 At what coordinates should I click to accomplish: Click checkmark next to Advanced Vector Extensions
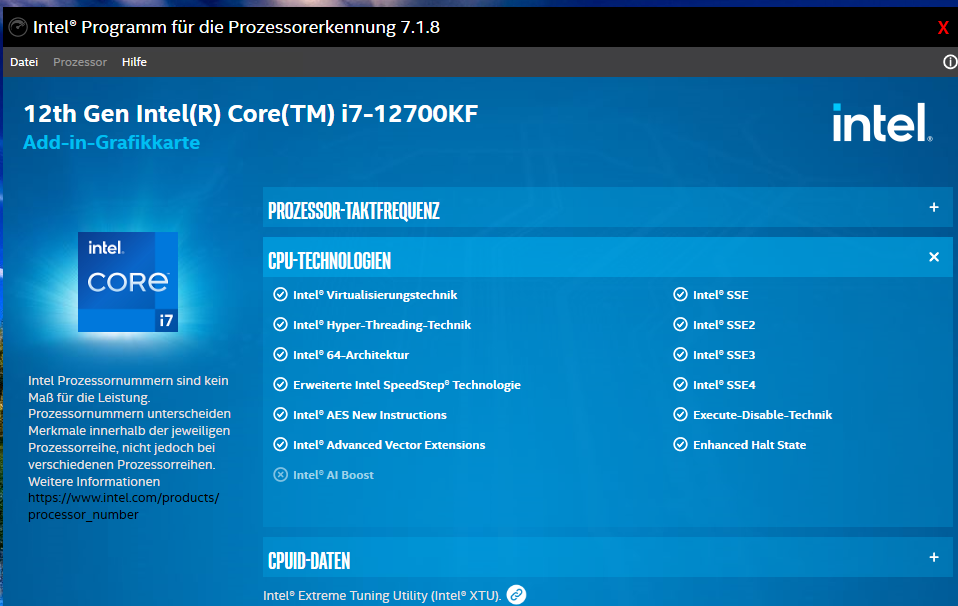(280, 444)
